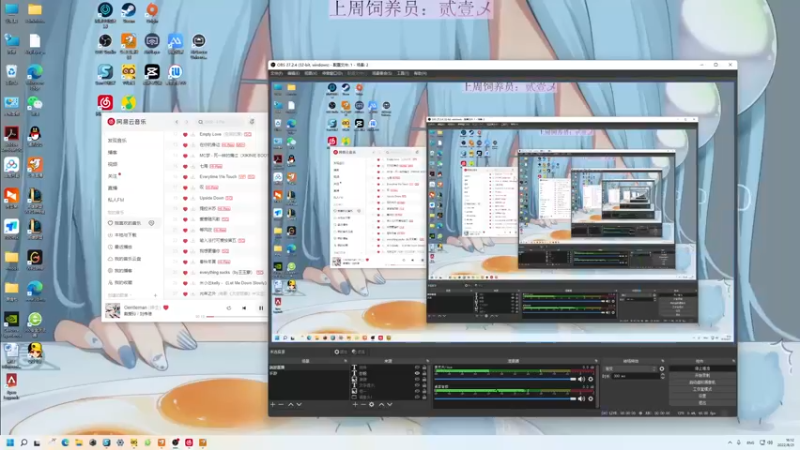Open 我的音乐云盘 in the music sidebar

(124, 259)
